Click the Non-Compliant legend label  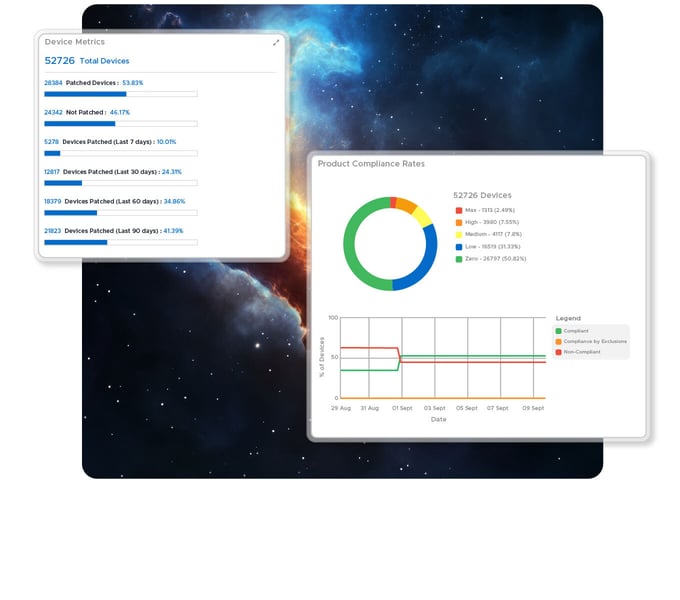(582, 352)
